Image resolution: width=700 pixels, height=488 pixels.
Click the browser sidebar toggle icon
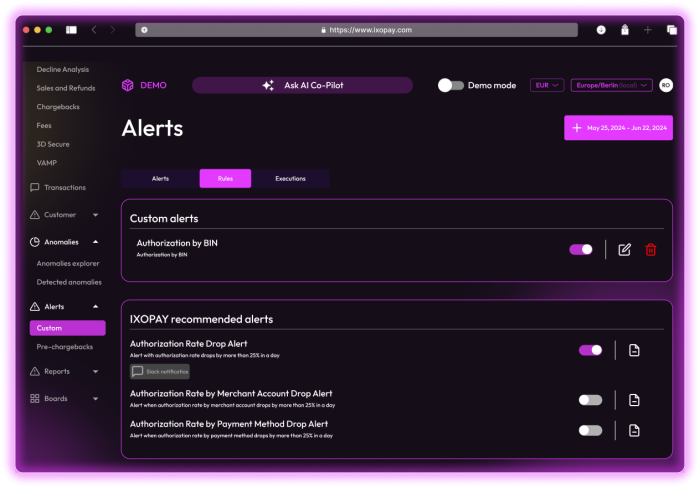point(72,30)
